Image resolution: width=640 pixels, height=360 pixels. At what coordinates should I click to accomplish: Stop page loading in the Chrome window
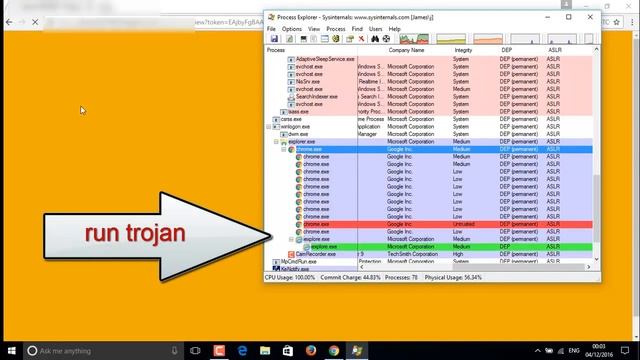point(35,22)
